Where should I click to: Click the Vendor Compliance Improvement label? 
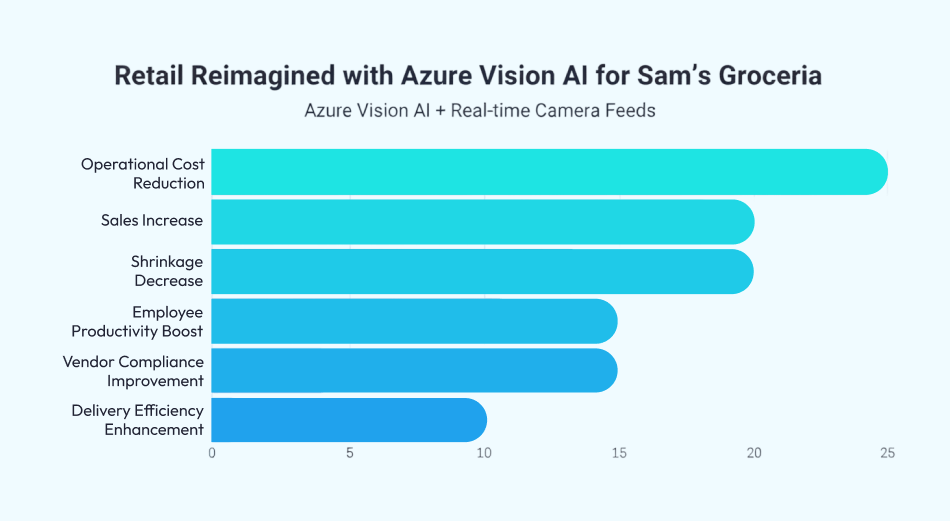tap(133, 371)
